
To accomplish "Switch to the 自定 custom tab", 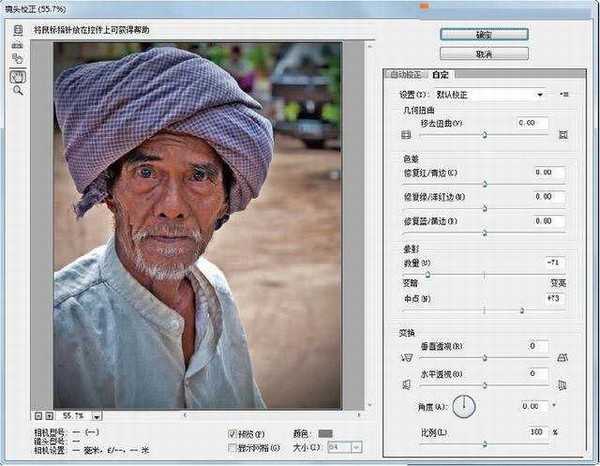I will click(x=441, y=75).
